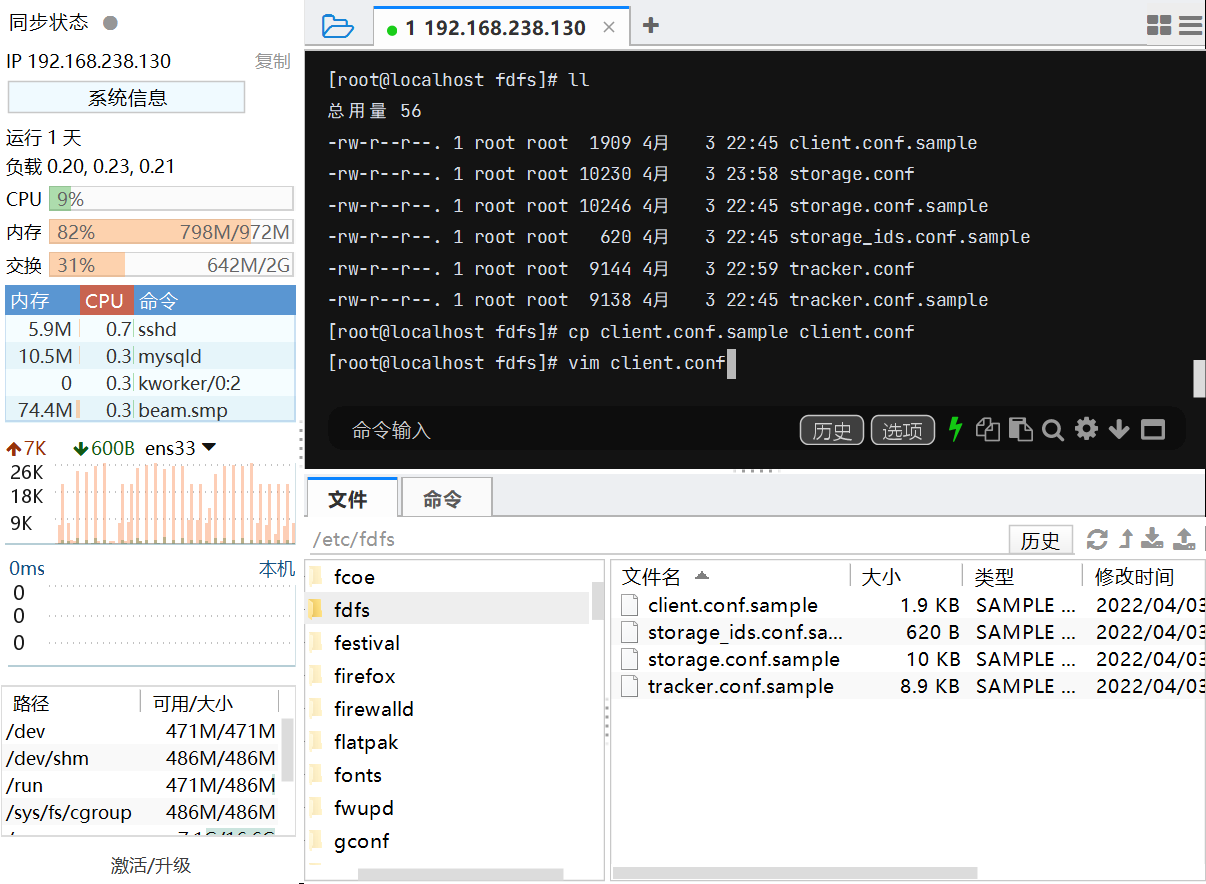1206x884 pixels.
Task: Select the fwupd folder in tree
Action: coord(364,808)
